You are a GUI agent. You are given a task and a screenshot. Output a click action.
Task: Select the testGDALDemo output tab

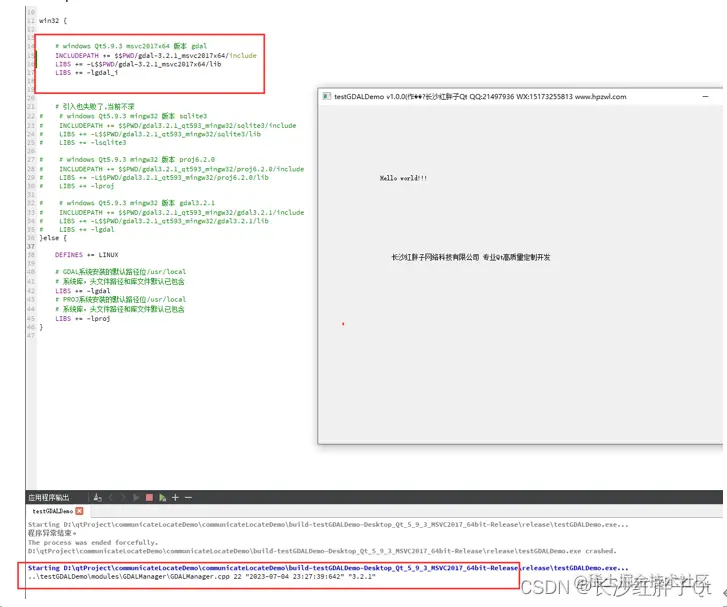[52, 511]
